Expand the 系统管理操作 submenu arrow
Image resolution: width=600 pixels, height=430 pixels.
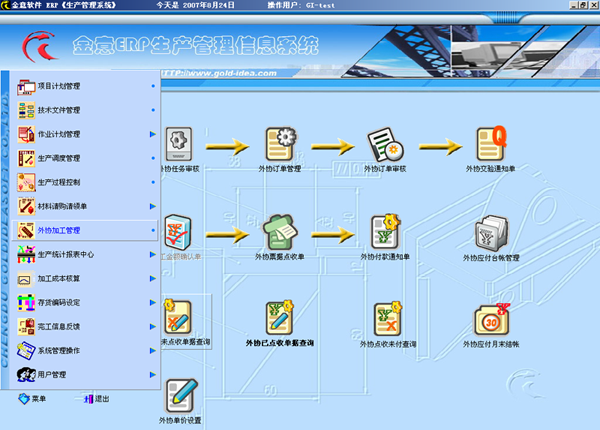[x=152, y=351]
